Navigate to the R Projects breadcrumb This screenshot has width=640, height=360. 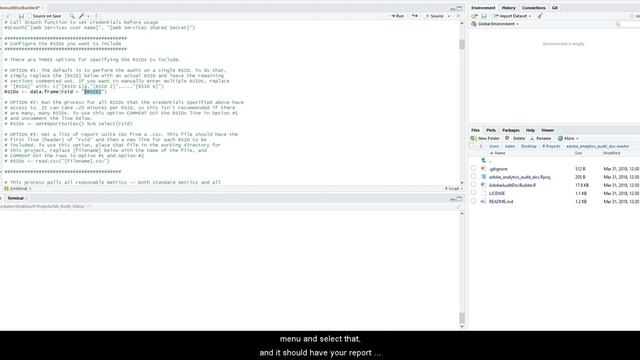(551, 146)
